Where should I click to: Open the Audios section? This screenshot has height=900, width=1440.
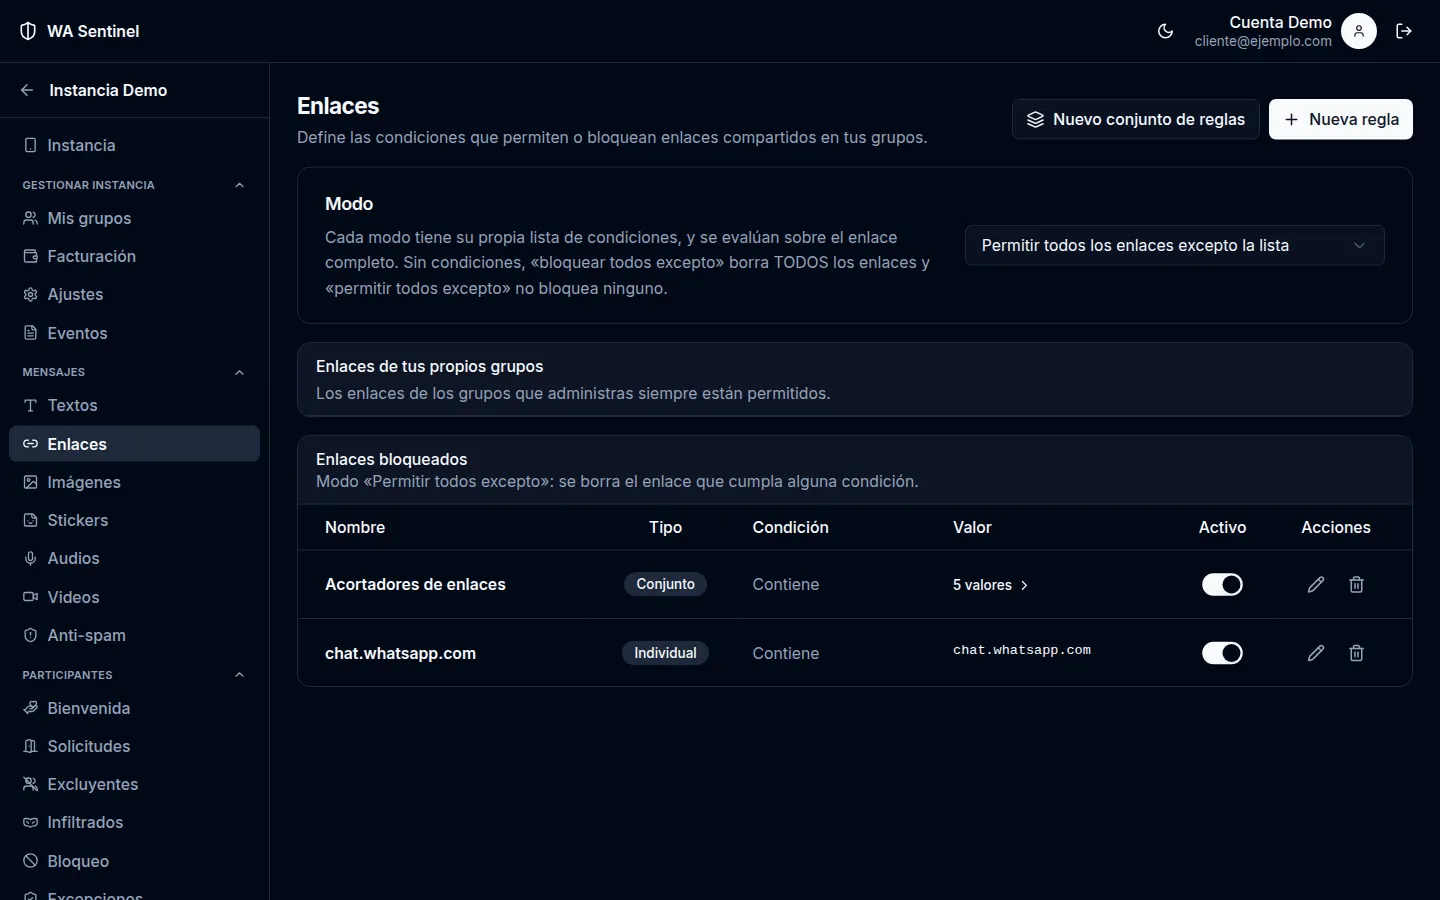click(x=134, y=558)
